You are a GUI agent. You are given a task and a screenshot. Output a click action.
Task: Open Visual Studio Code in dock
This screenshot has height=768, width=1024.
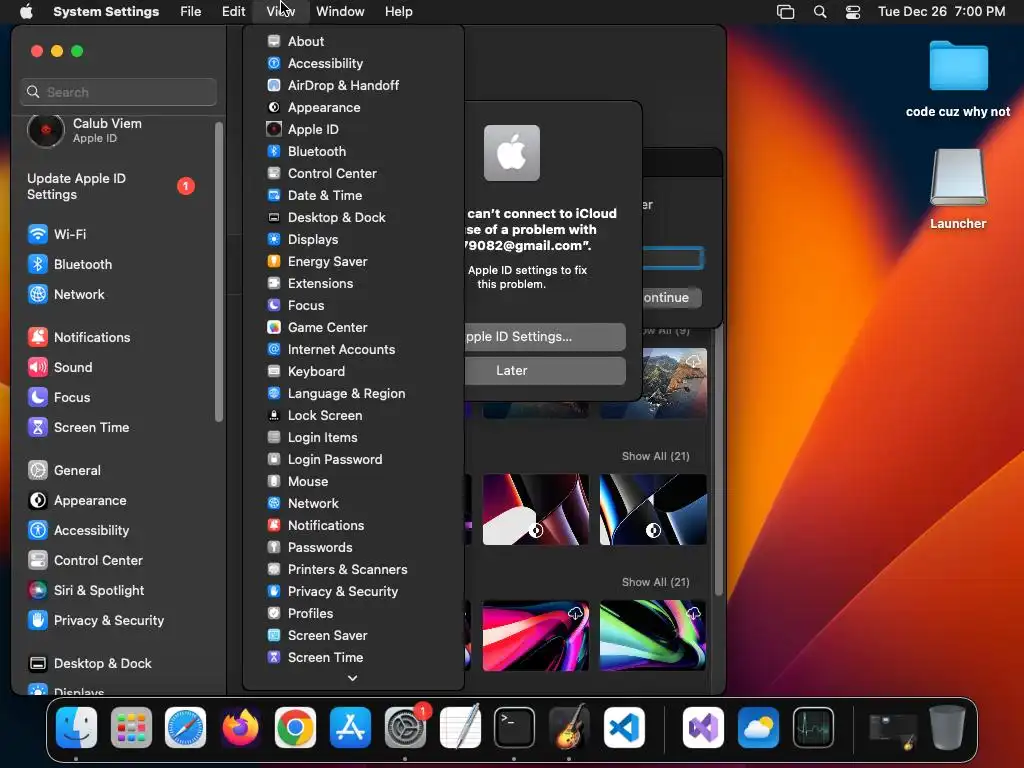point(624,727)
